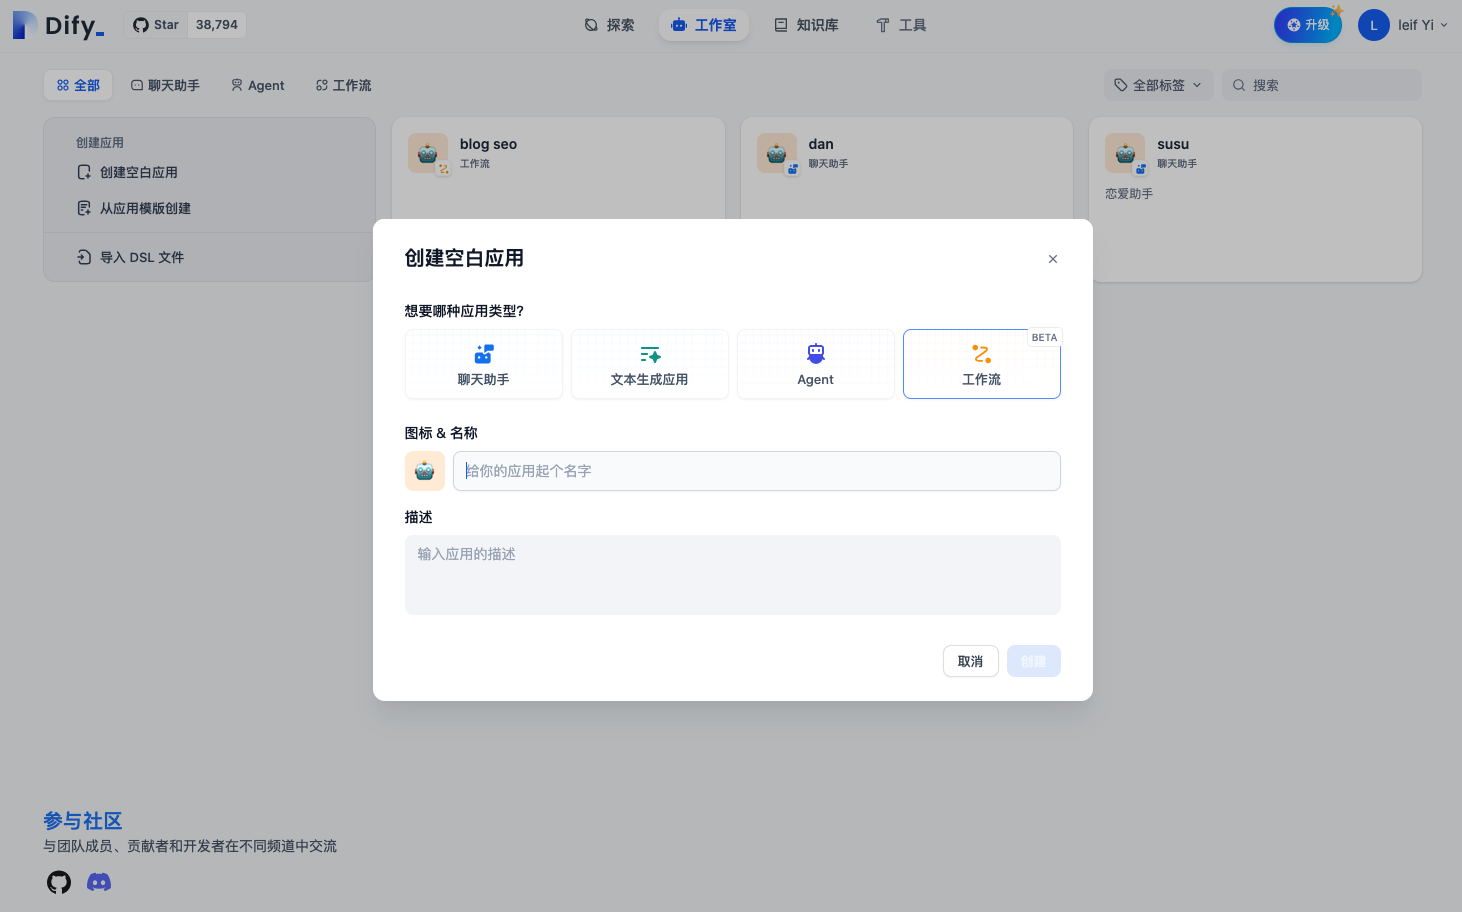Open the leif Yi account menu
1462x912 pixels.
point(1404,25)
